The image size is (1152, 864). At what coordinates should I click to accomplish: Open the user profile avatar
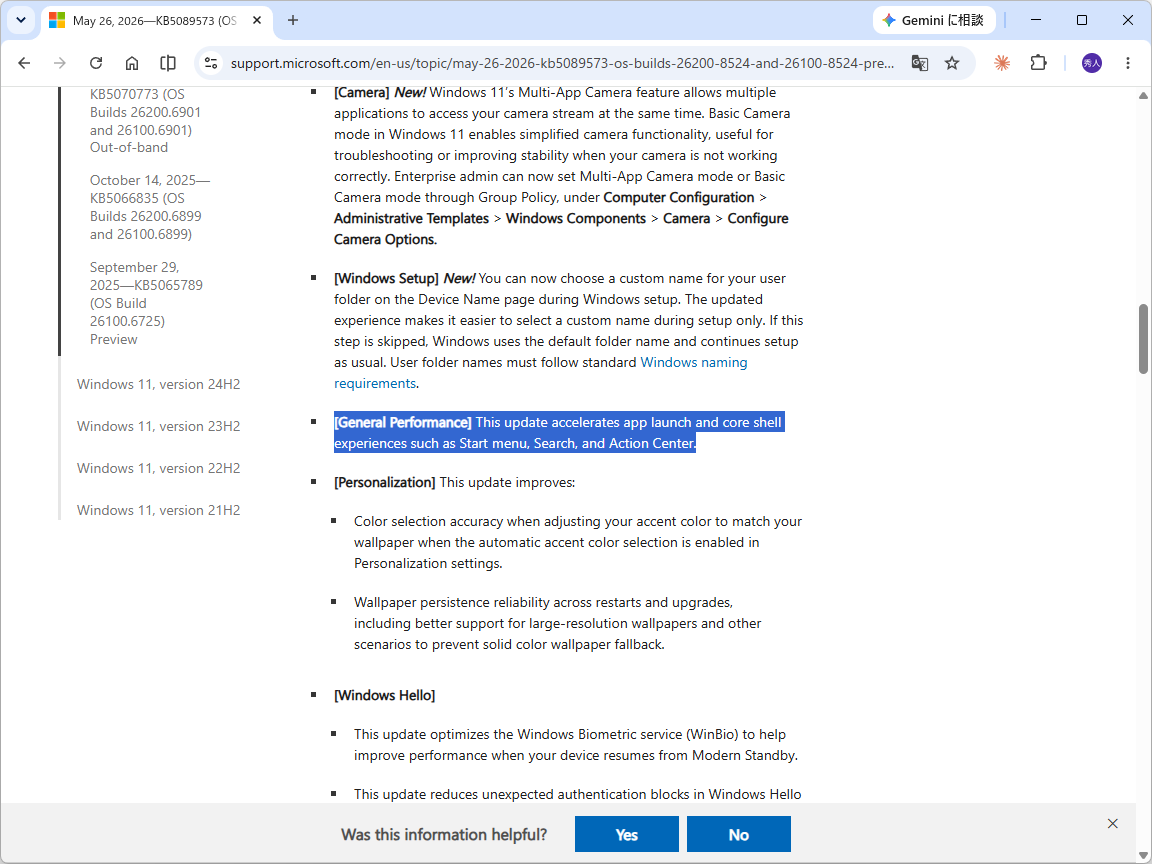coord(1092,63)
